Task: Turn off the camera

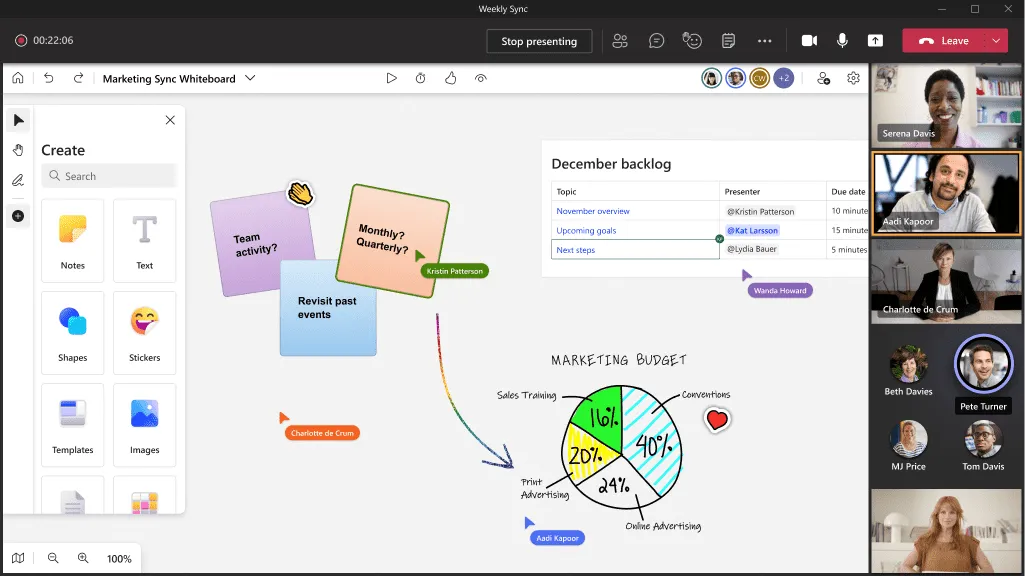Action: [x=809, y=40]
